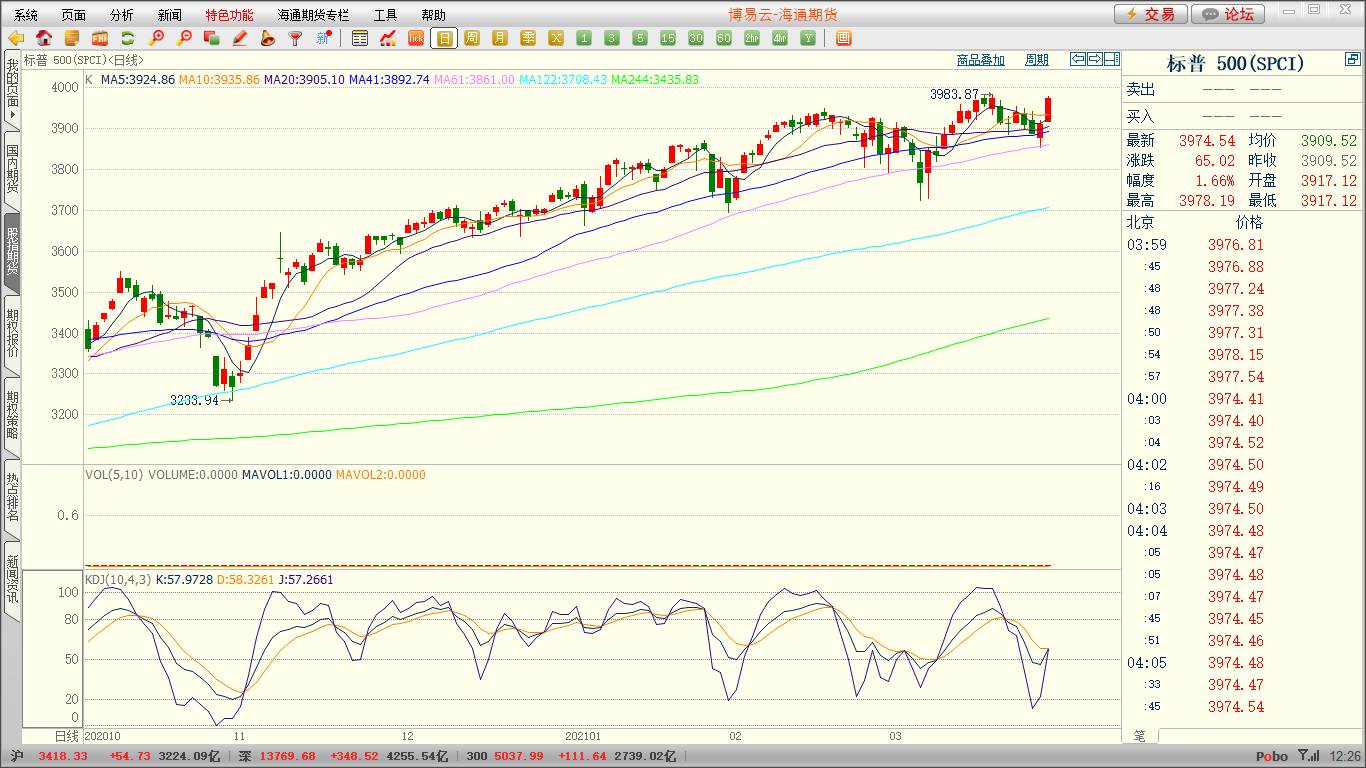The height and width of the screenshot is (768, 1366).
Task: Open the 新闻 menu
Action: 170,15
